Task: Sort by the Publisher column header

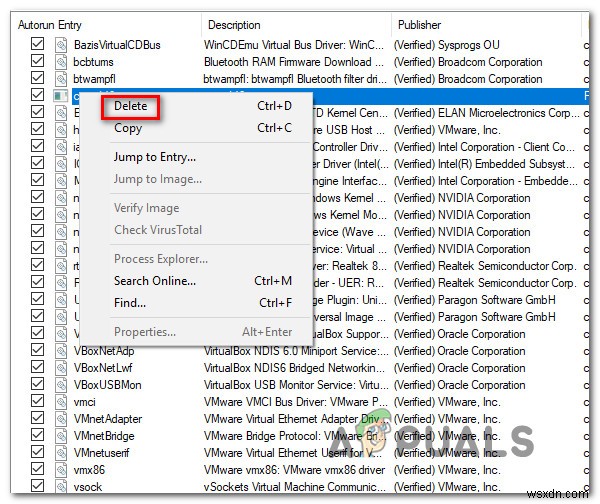Action: (419, 25)
